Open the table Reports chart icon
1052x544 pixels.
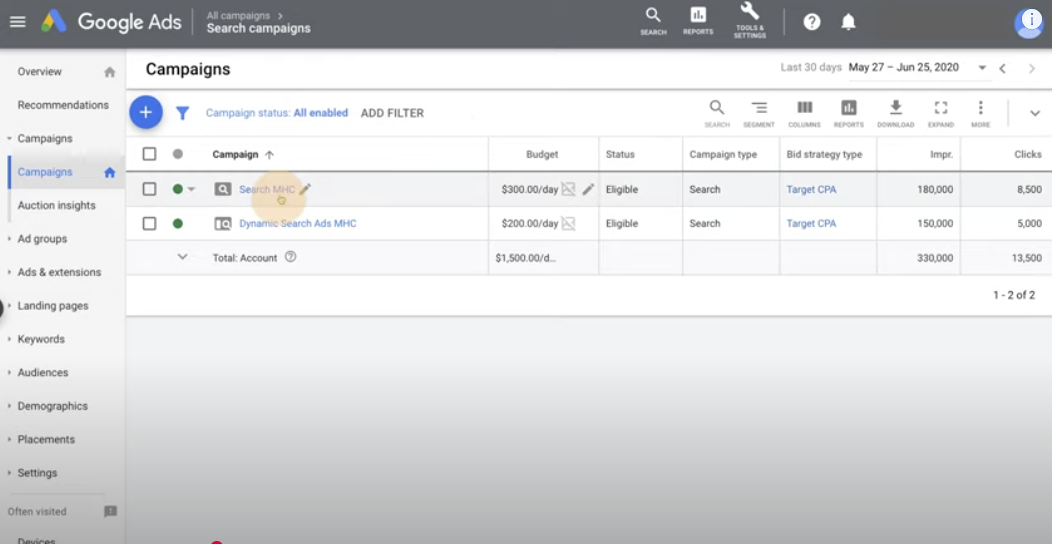[x=849, y=113]
